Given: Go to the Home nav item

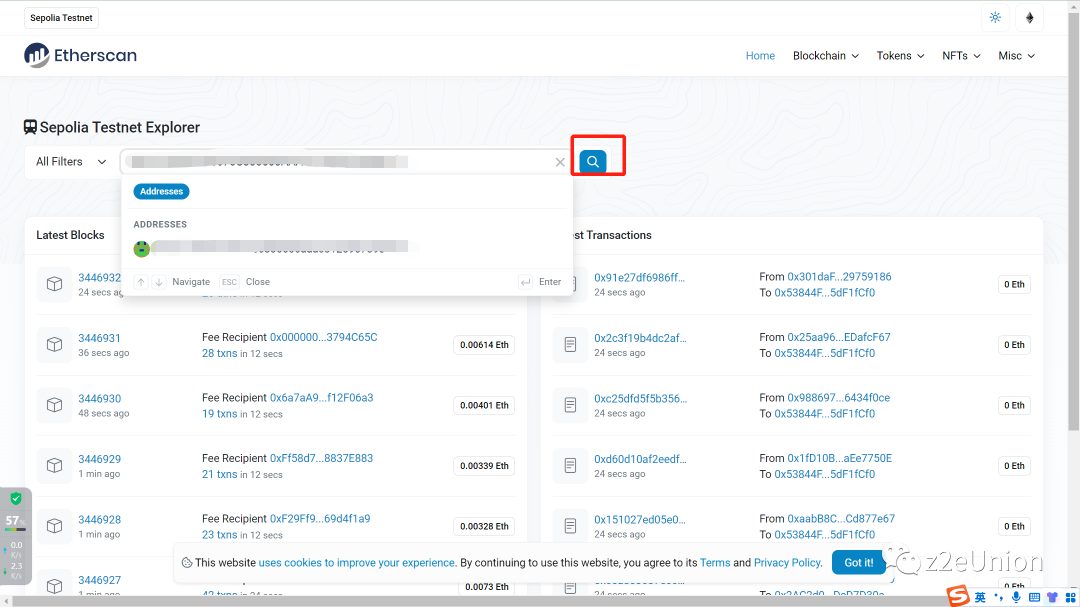Looking at the screenshot, I should [x=760, y=56].
